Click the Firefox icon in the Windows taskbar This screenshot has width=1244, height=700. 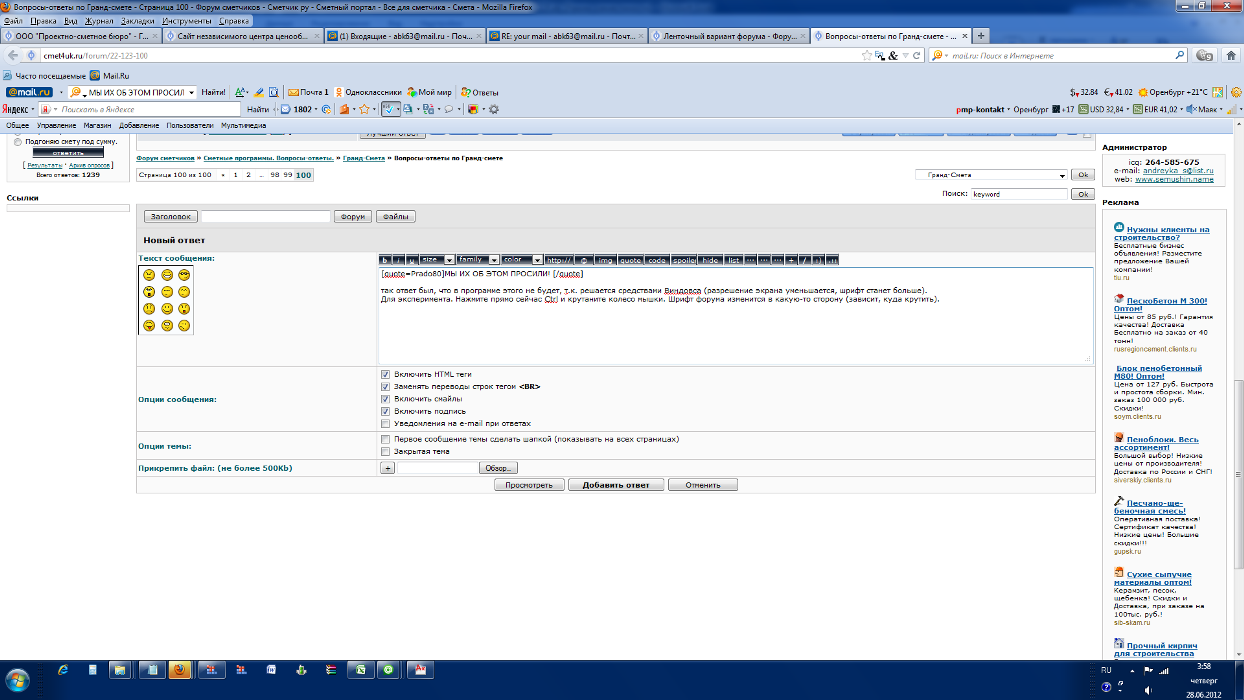[x=180, y=668]
